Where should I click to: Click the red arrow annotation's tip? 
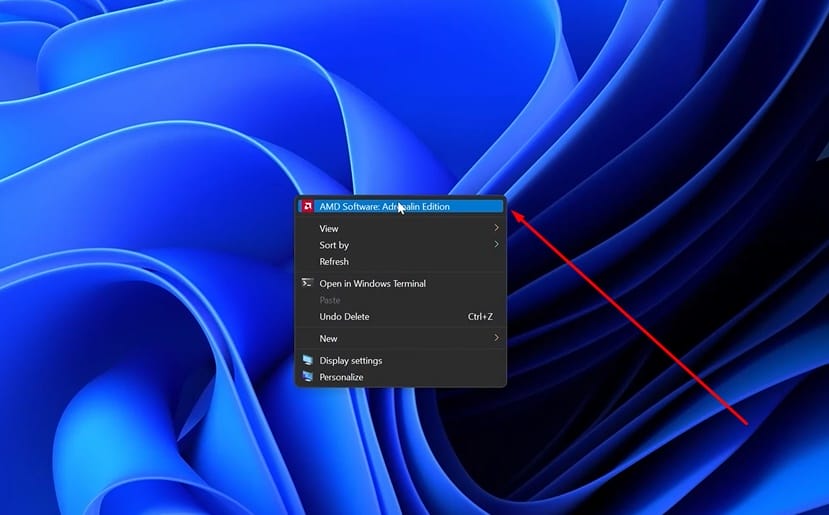513,212
